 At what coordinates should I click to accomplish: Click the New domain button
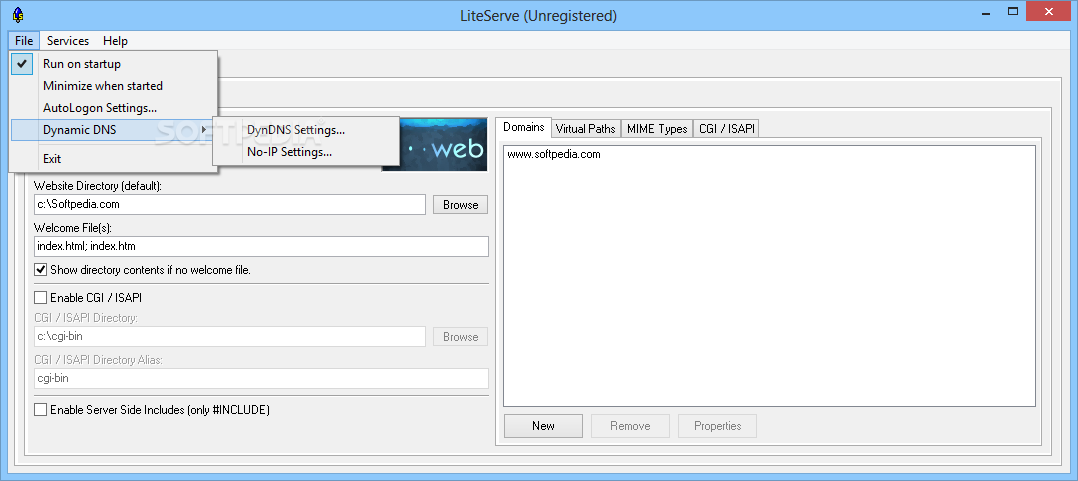coord(543,426)
